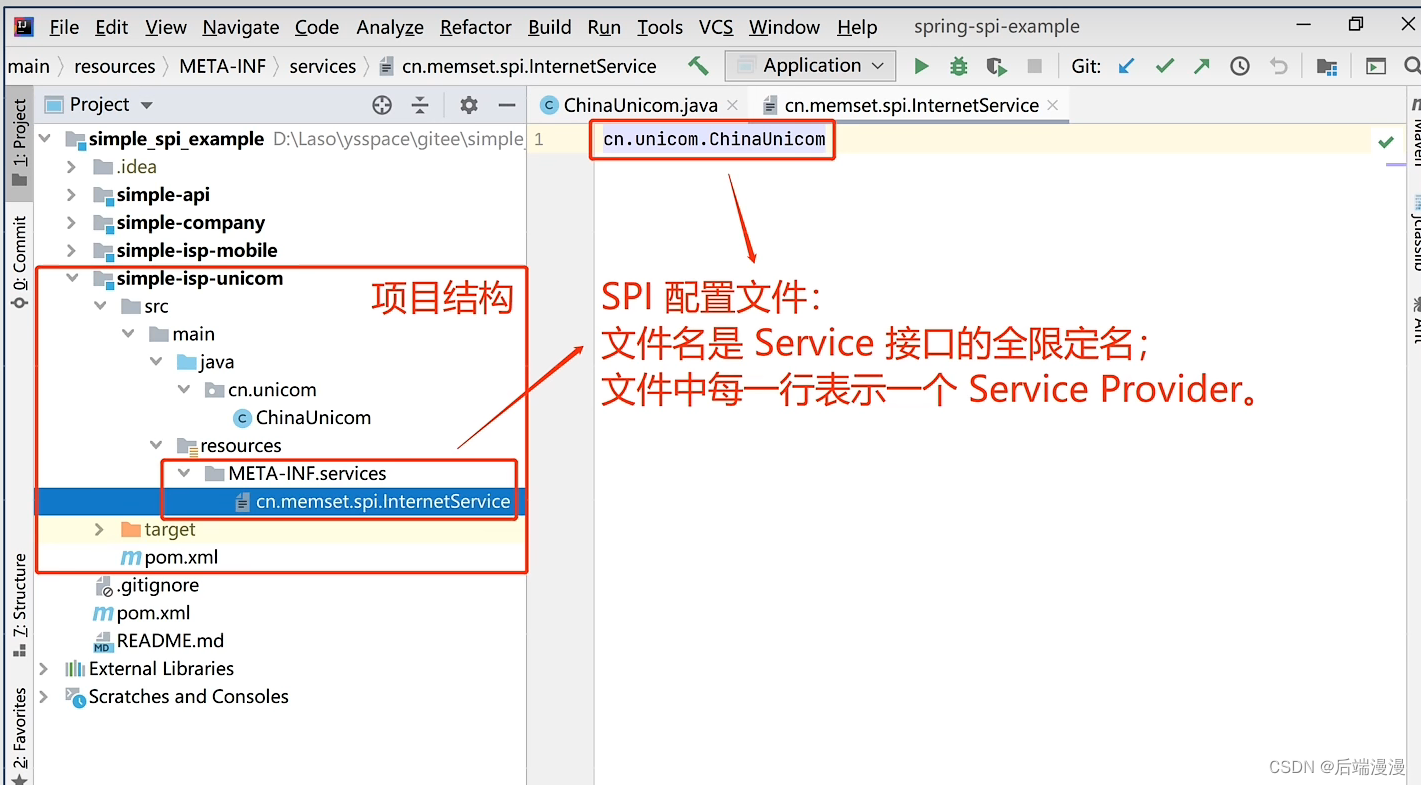The height and width of the screenshot is (785, 1421).
Task: Collapse all nodes in the Project panel
Action: pyautogui.click(x=420, y=105)
